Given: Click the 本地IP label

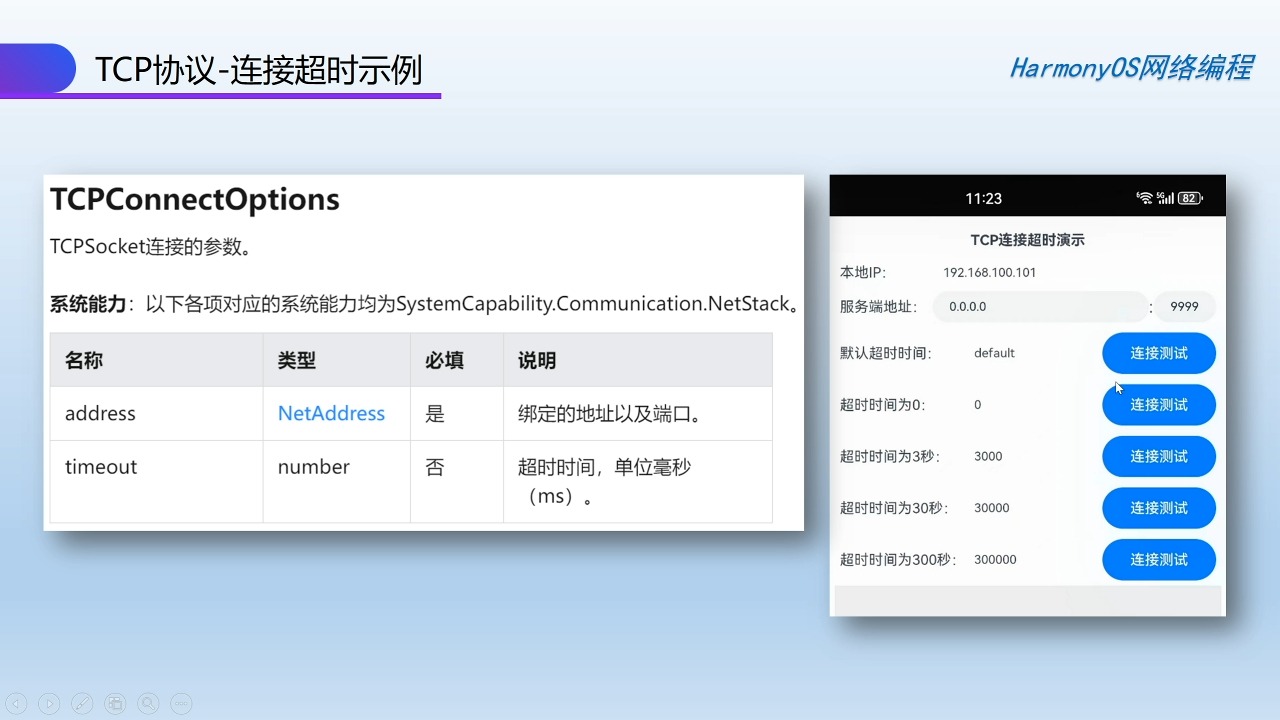Looking at the screenshot, I should pyautogui.click(x=863, y=272).
